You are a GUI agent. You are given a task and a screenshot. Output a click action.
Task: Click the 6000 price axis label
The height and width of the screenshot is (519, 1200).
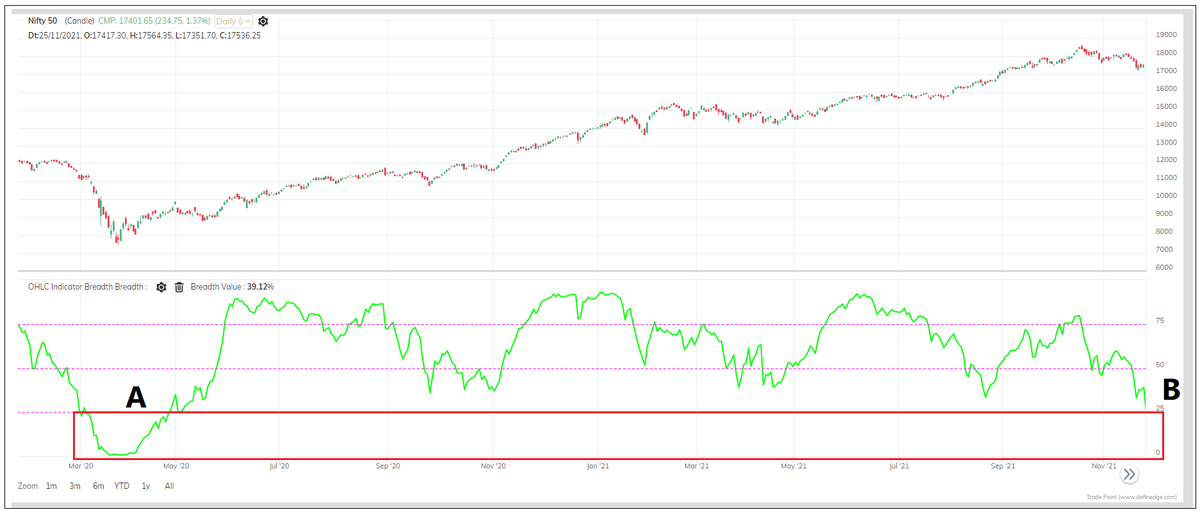click(1166, 268)
